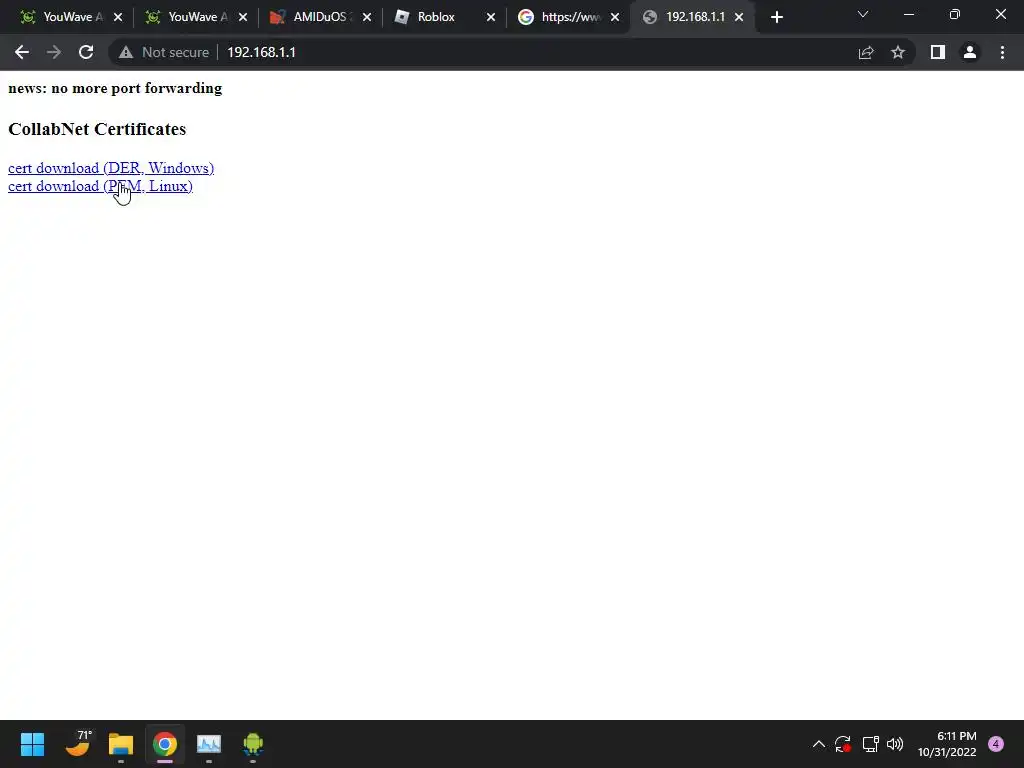Open a new tab with plus button
This screenshot has height=768, width=1024.
tap(776, 18)
